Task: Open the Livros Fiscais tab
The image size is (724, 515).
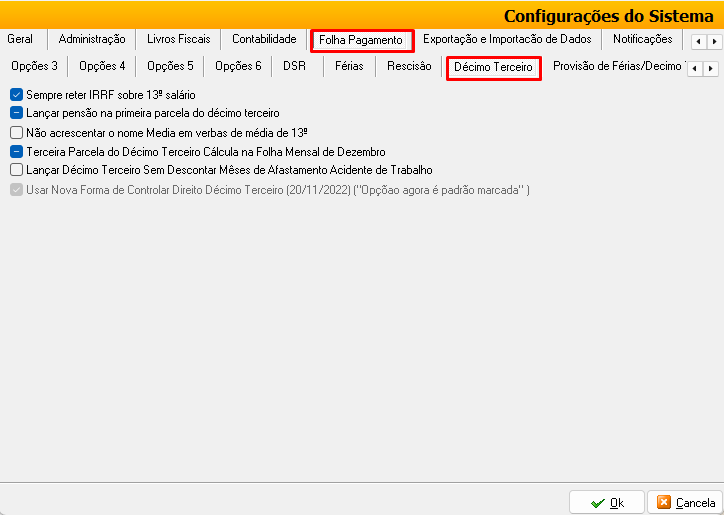Action: click(178, 40)
